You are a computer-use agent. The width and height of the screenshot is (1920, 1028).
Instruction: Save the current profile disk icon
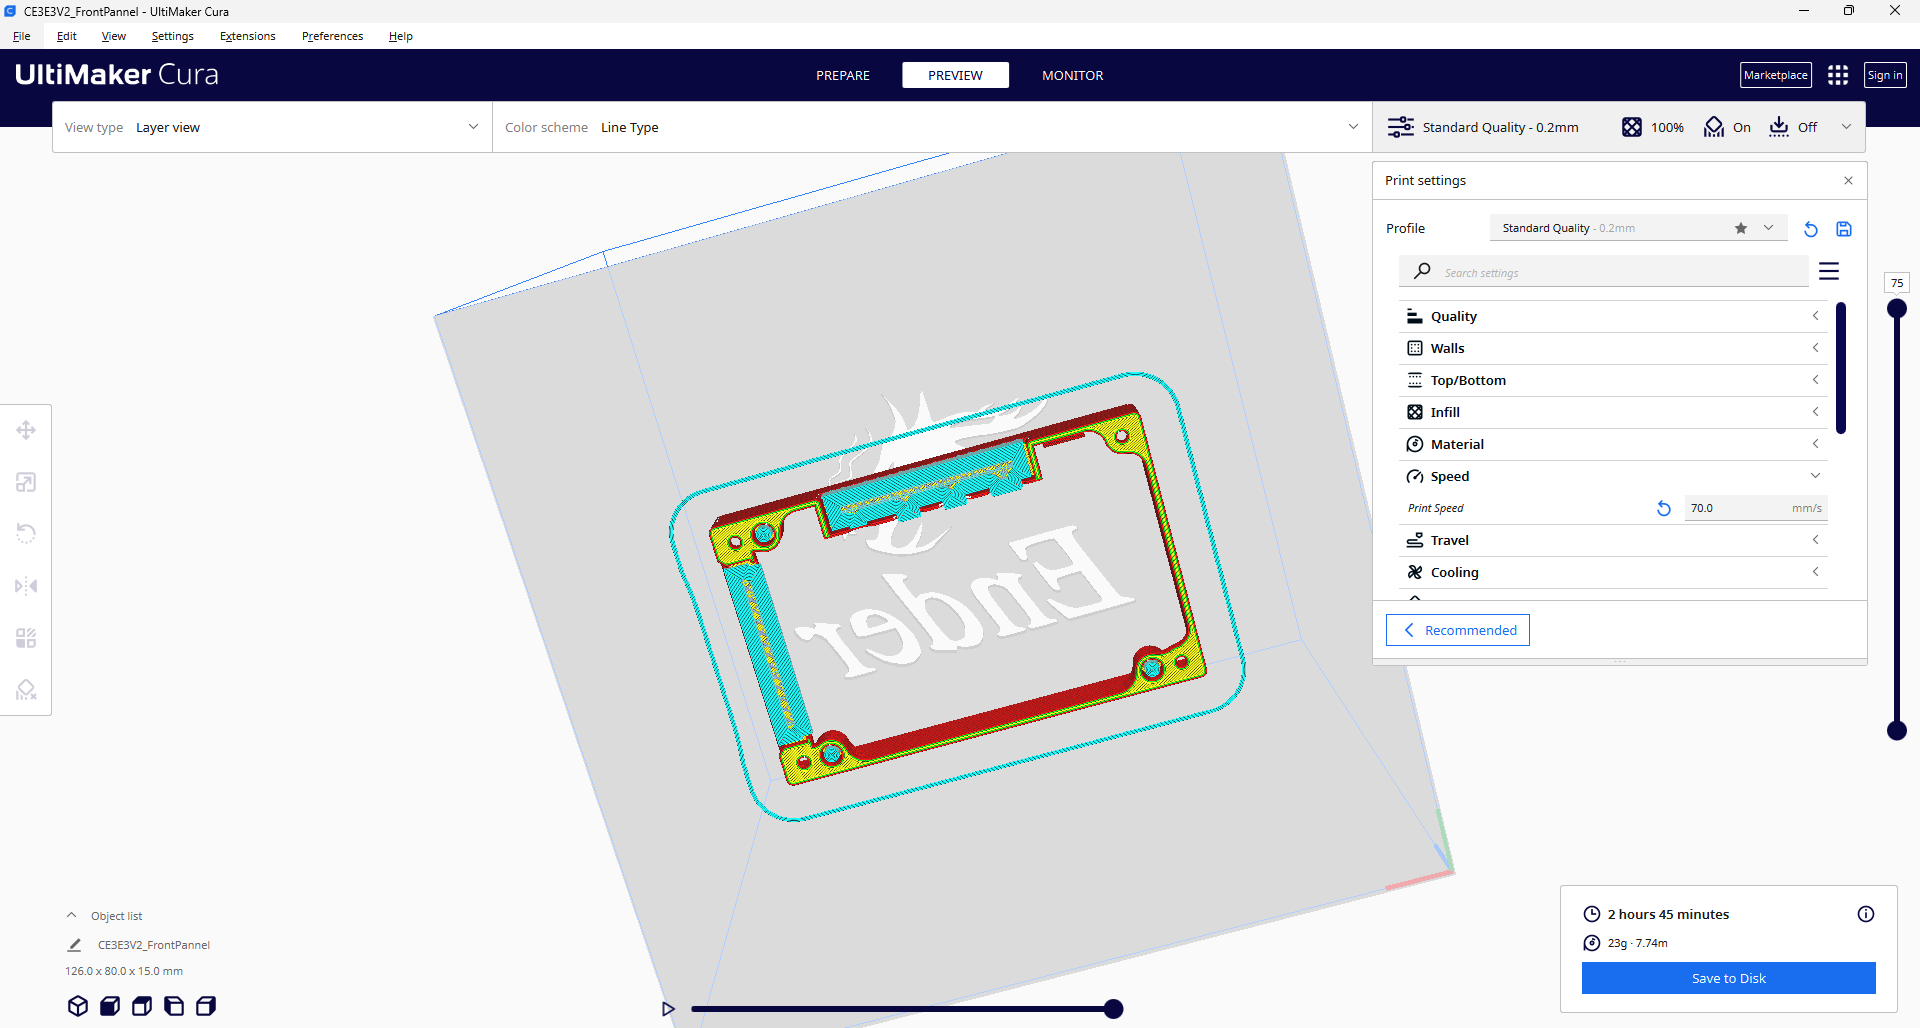point(1844,229)
